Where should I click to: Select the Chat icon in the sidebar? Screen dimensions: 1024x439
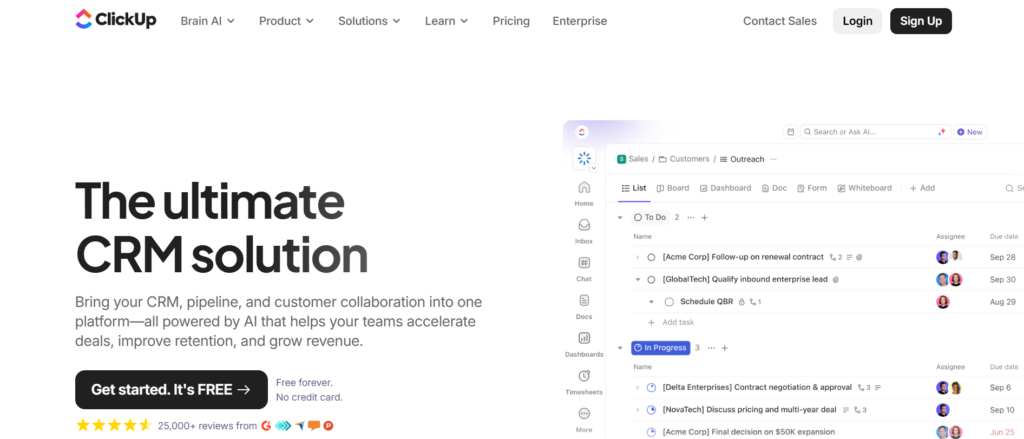point(584,264)
